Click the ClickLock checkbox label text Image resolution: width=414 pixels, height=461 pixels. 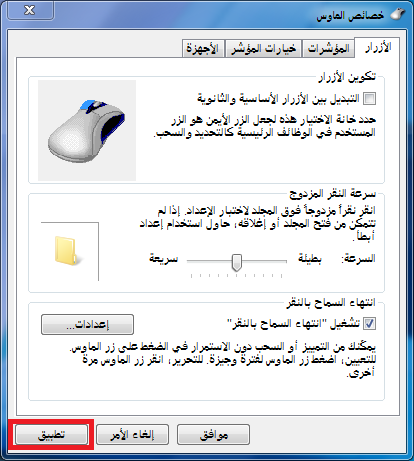tap(293, 323)
